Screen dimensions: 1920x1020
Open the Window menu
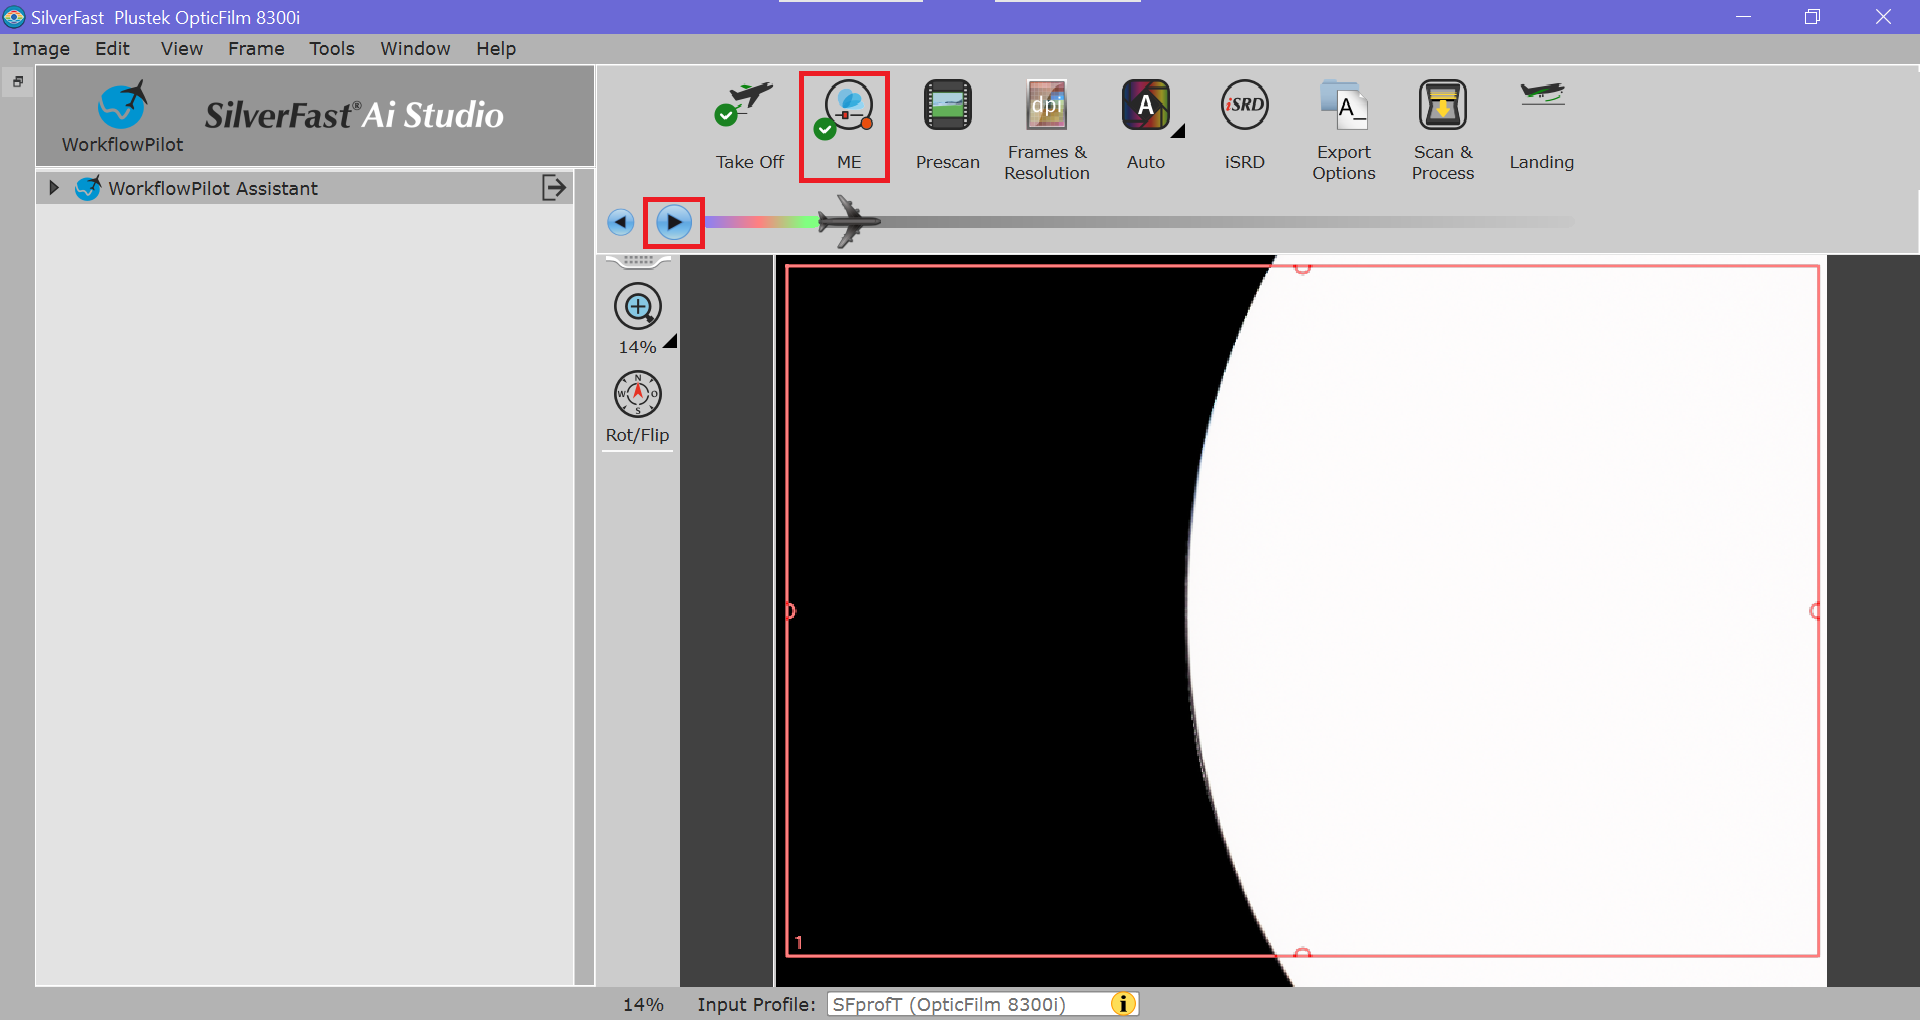(x=415, y=48)
